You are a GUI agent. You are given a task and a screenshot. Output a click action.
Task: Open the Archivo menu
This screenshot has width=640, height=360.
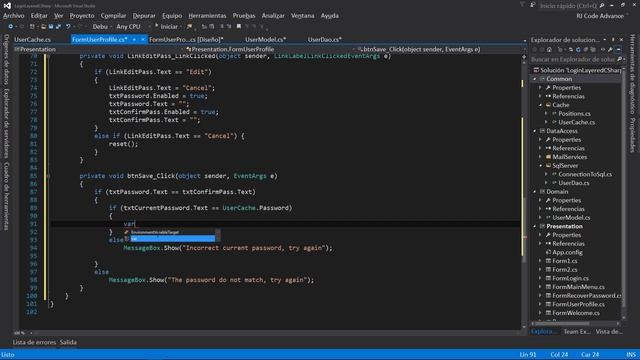click(13, 16)
